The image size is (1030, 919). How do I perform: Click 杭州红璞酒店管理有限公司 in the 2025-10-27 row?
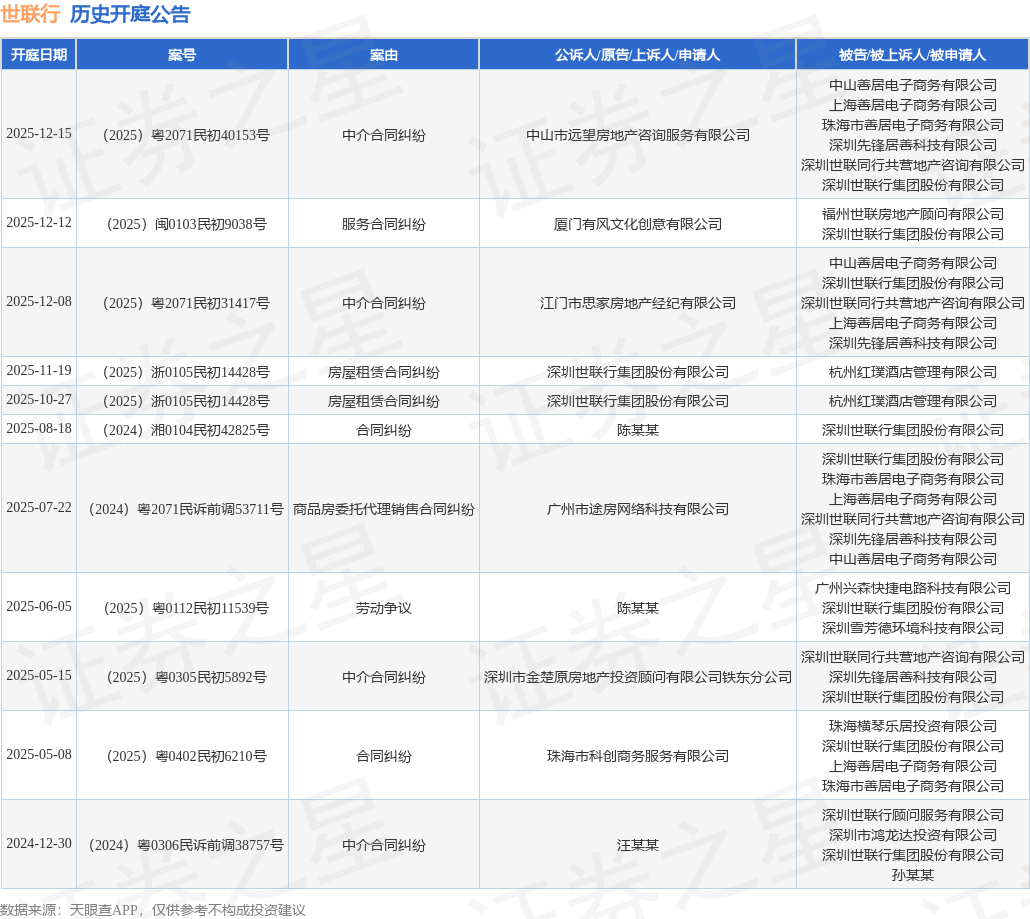(913, 401)
